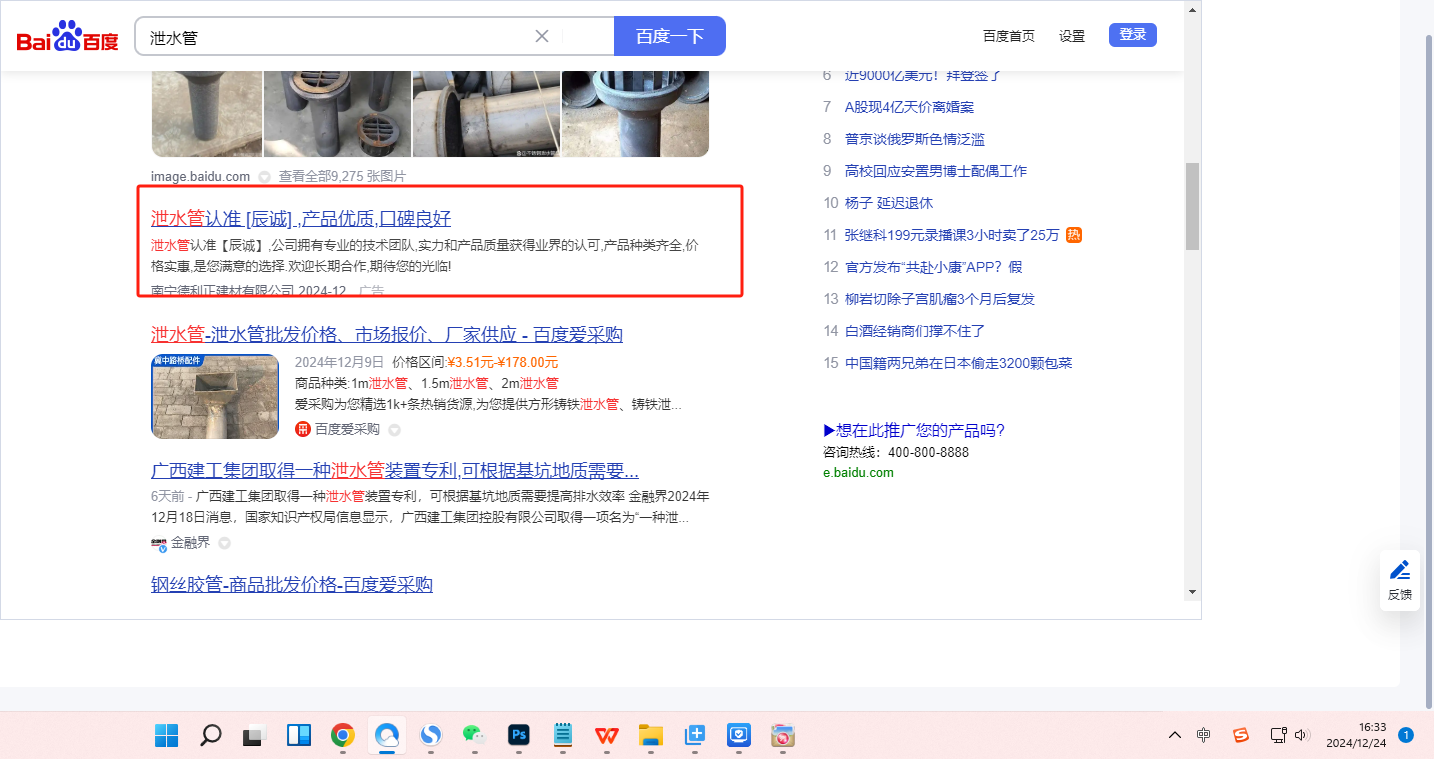This screenshot has width=1434, height=759.
Task: Click the 登录 login button
Action: click(x=1132, y=35)
